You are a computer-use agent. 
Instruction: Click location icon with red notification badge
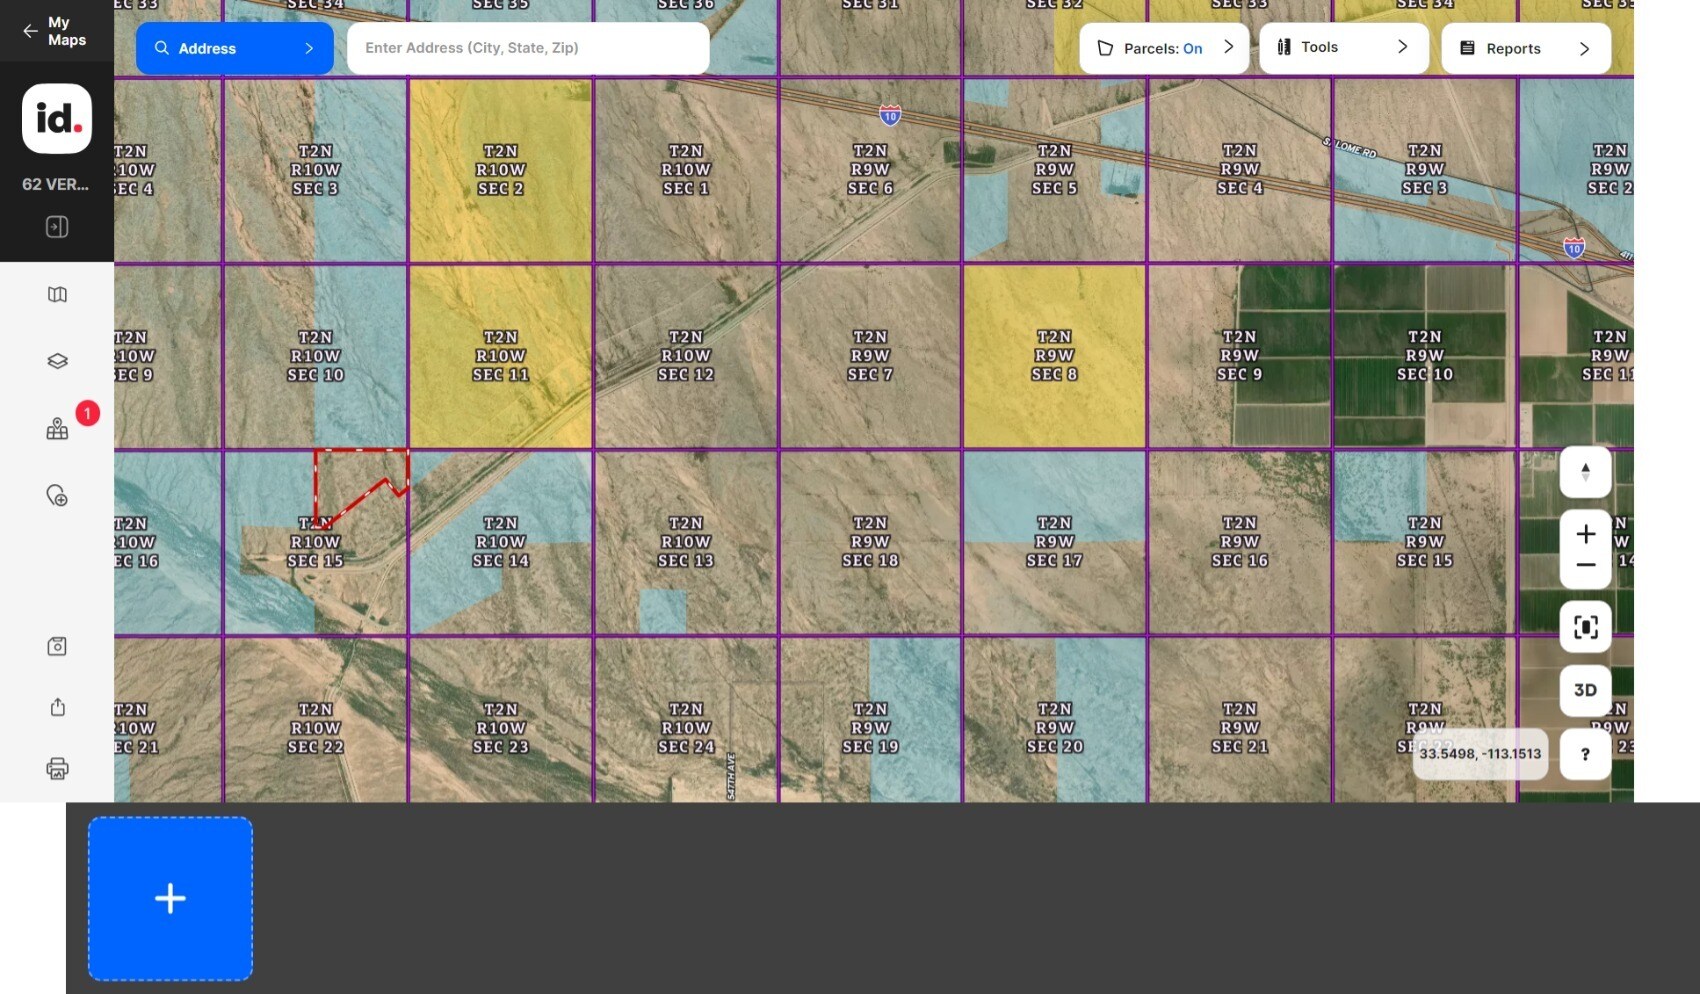point(57,429)
